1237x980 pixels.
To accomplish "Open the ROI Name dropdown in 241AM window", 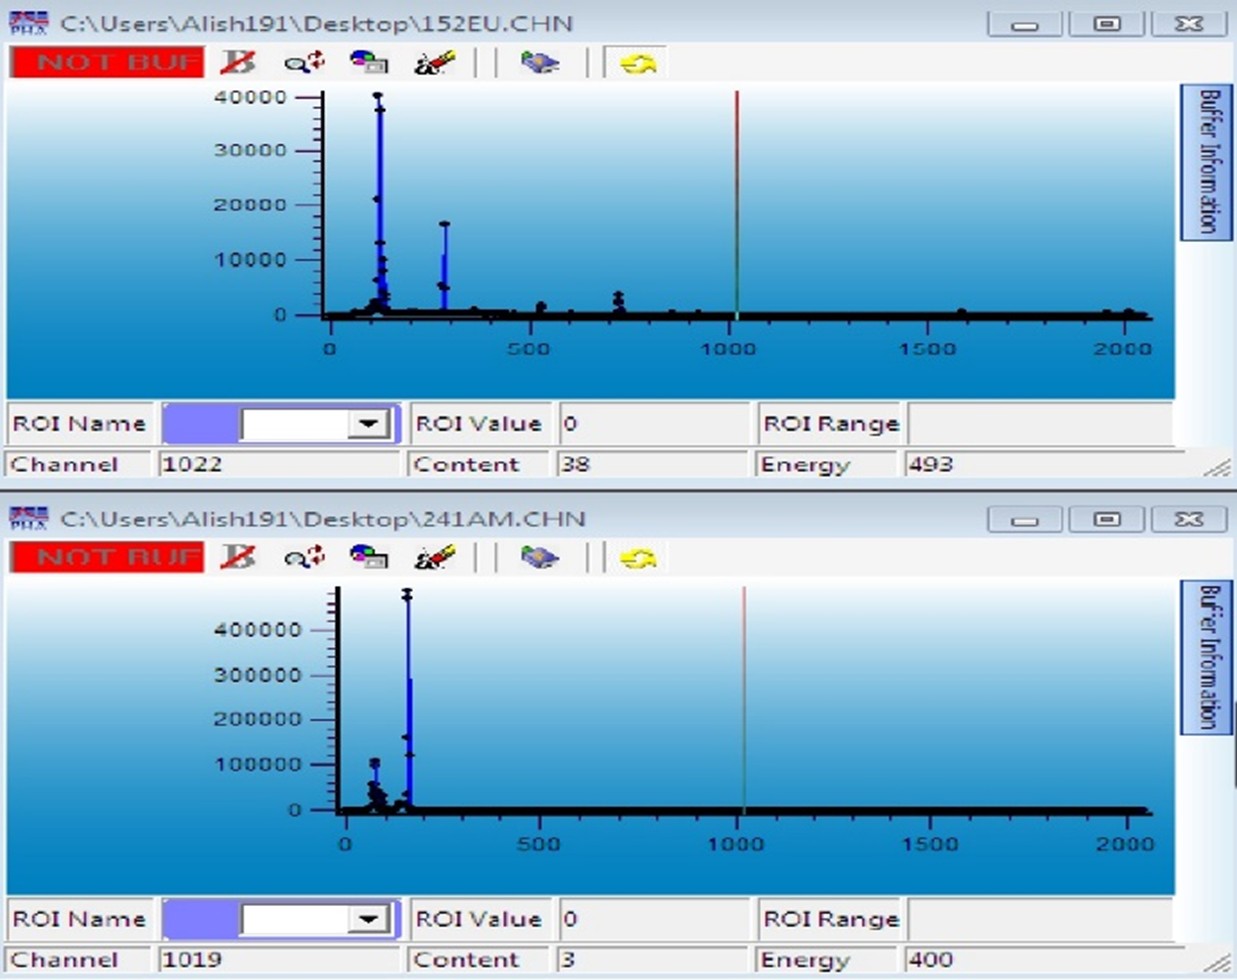I will (368, 919).
